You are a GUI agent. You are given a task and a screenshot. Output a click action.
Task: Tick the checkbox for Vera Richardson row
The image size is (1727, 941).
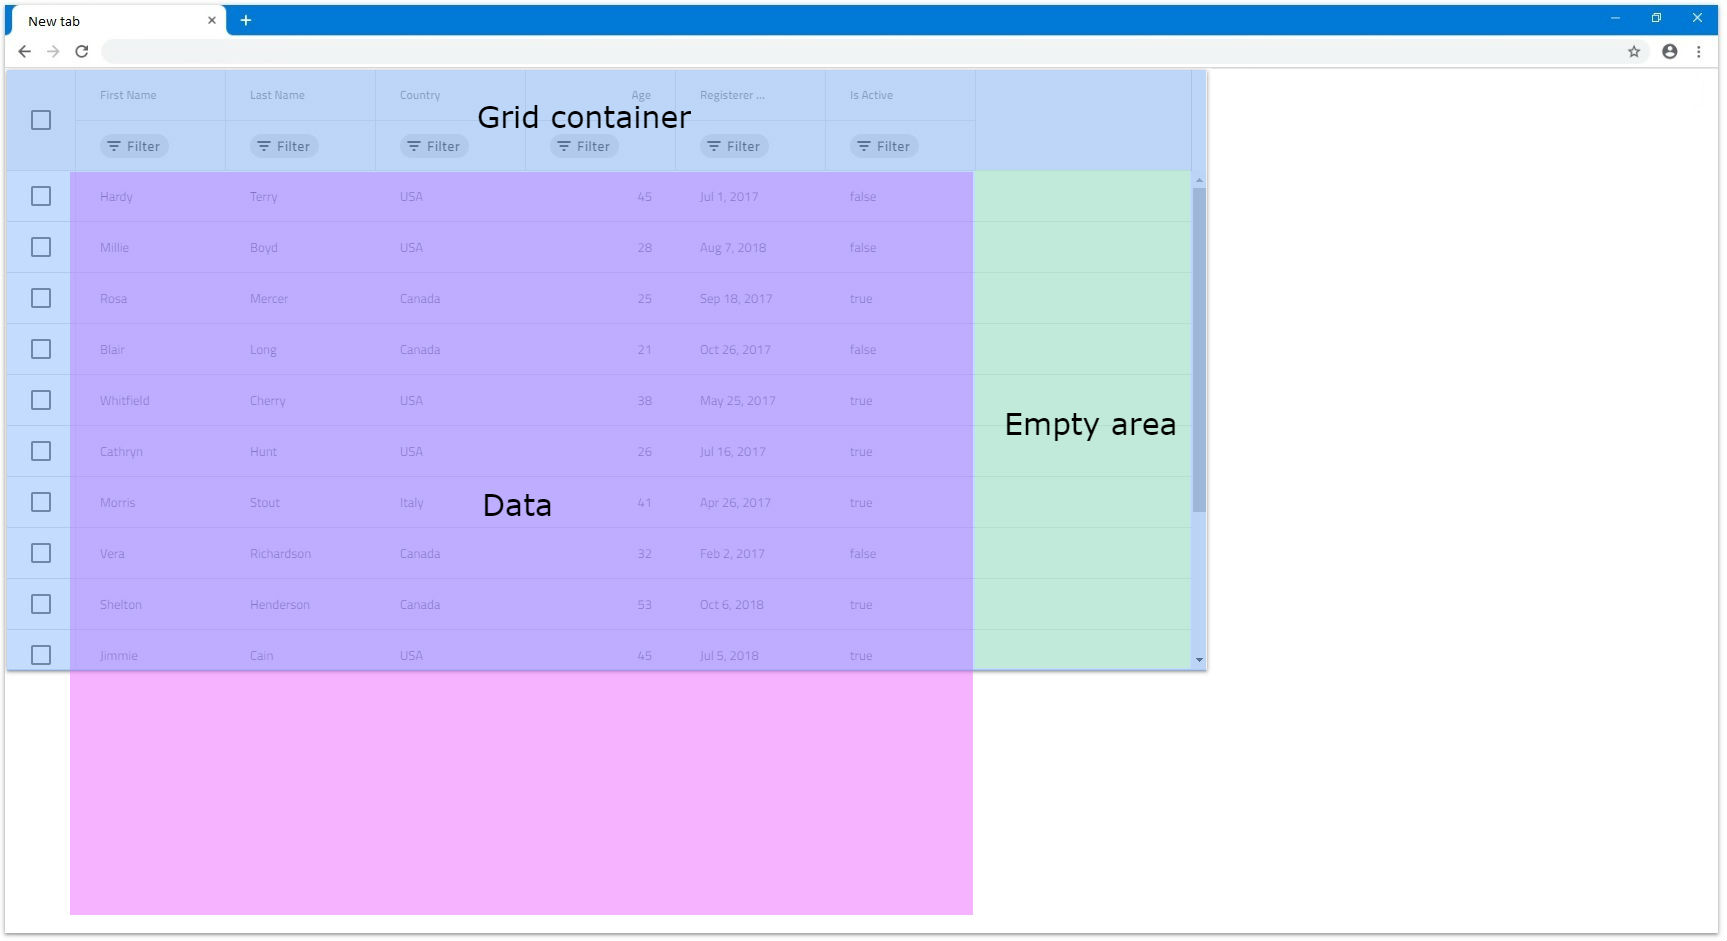tap(41, 554)
